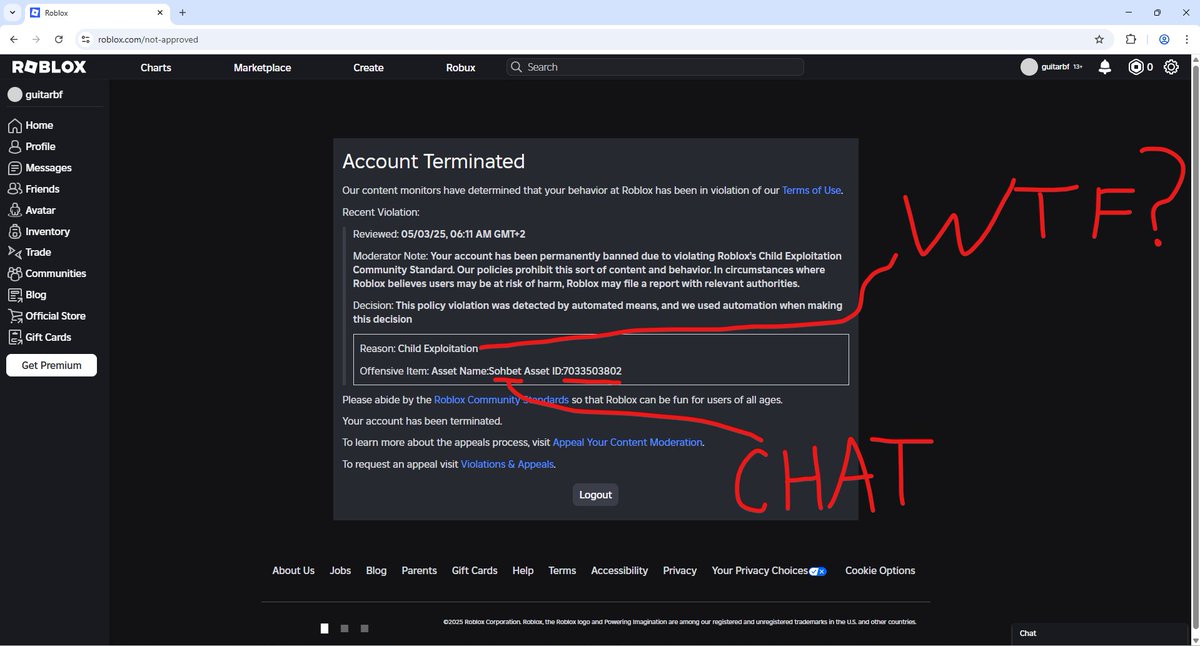Click the site info icon in address bar
The height and width of the screenshot is (646, 1200).
(x=85, y=39)
